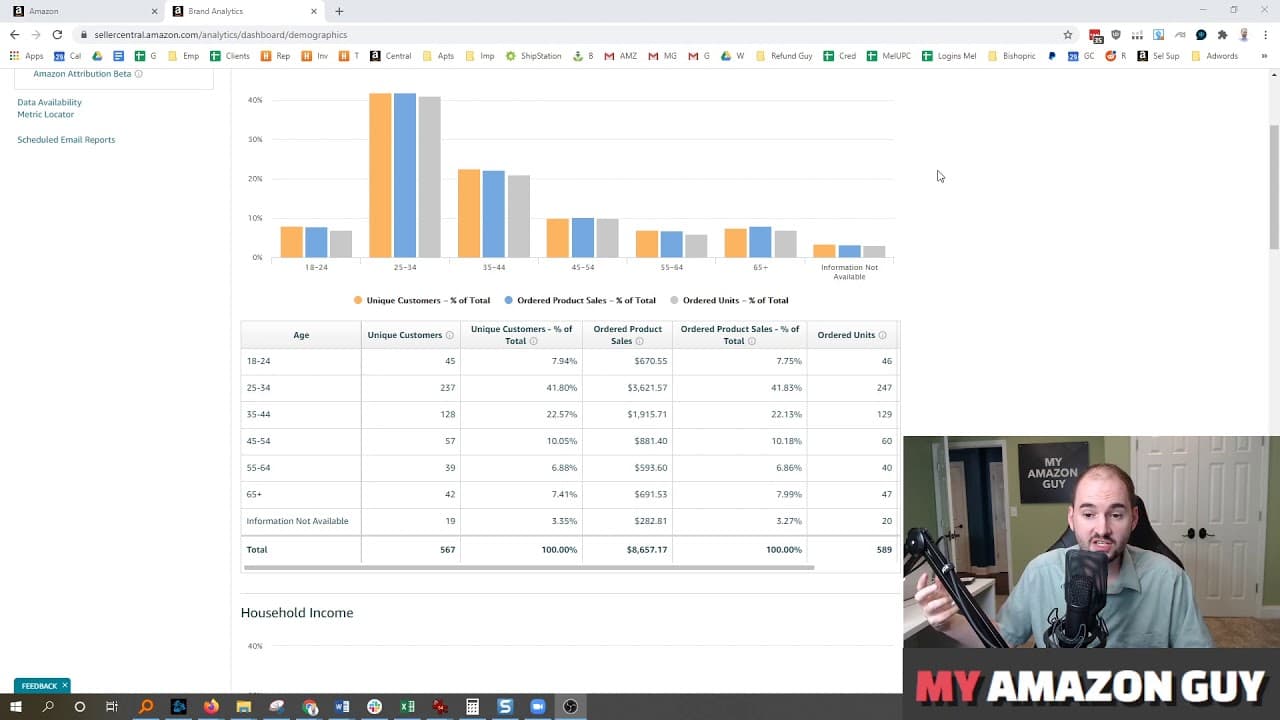Toggle Ordered Units legend series
Screen dimensions: 1280x720
point(729,300)
